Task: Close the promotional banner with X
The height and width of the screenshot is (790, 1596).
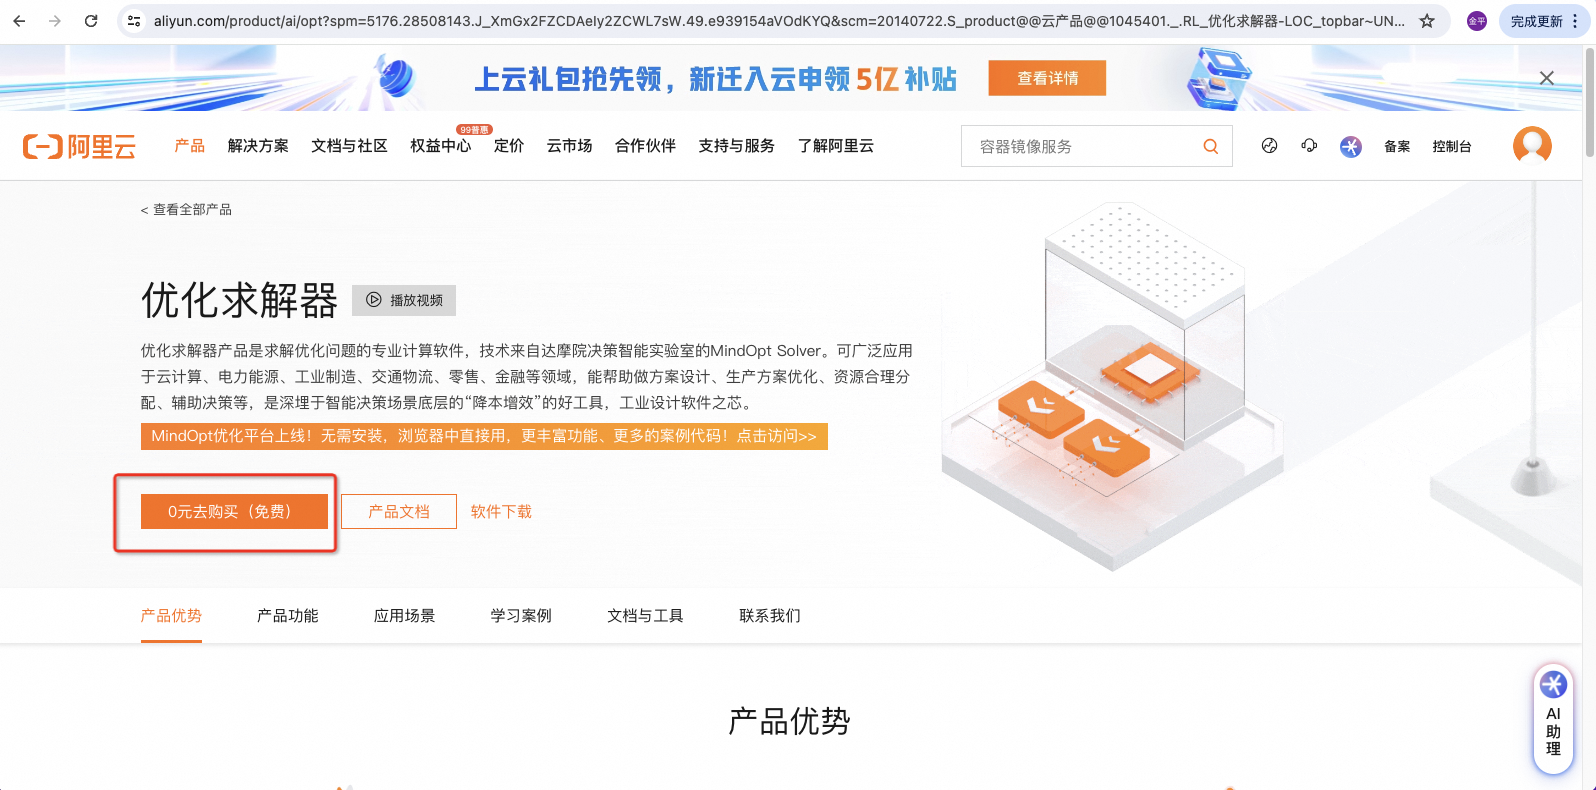Action: coord(1546,78)
